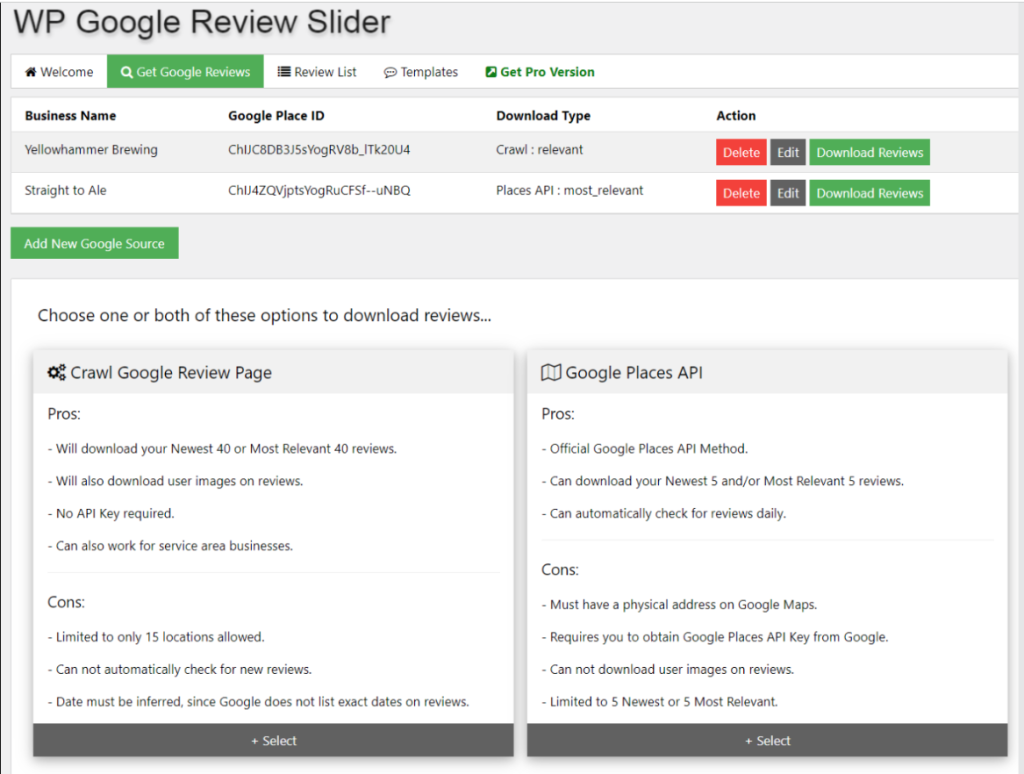Click the magnifier icon on Get Google Reviews
This screenshot has width=1024, height=774.
coord(127,72)
